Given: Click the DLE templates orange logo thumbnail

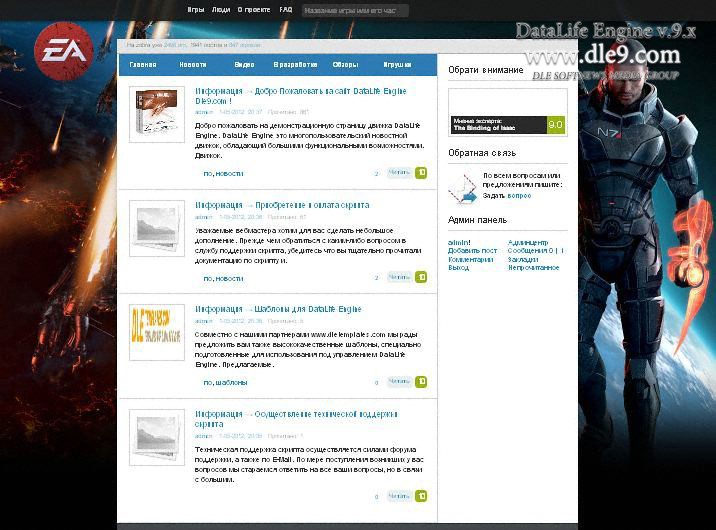Looking at the screenshot, I should [x=157, y=332].
